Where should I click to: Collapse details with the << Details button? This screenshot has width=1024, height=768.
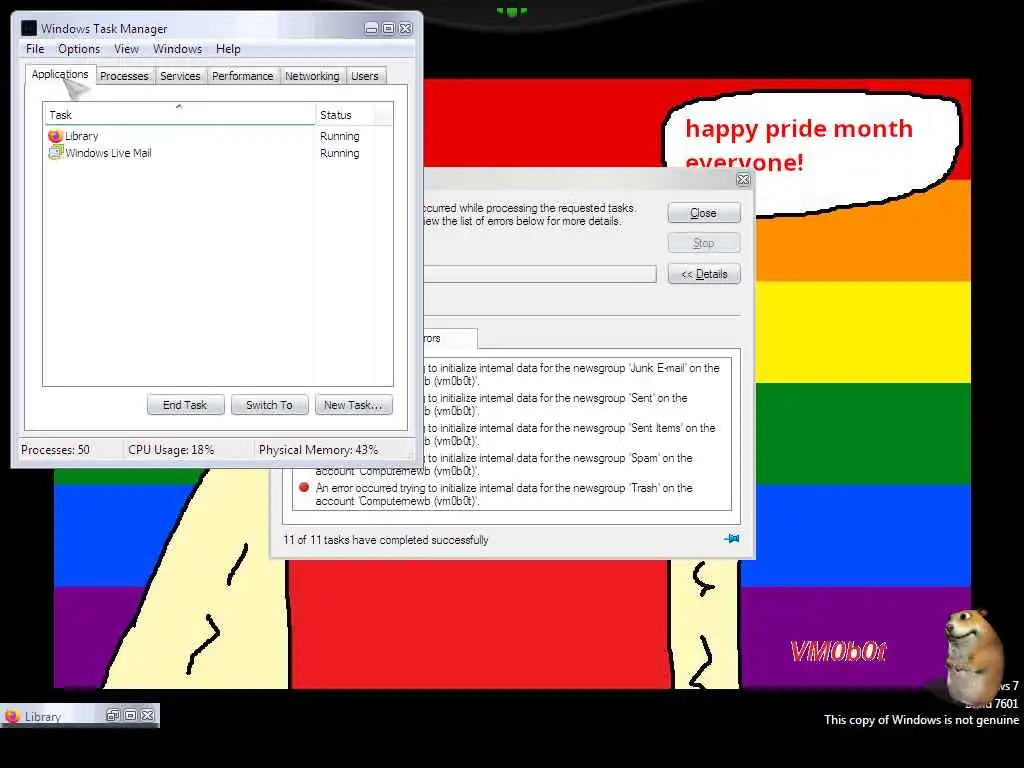703,274
